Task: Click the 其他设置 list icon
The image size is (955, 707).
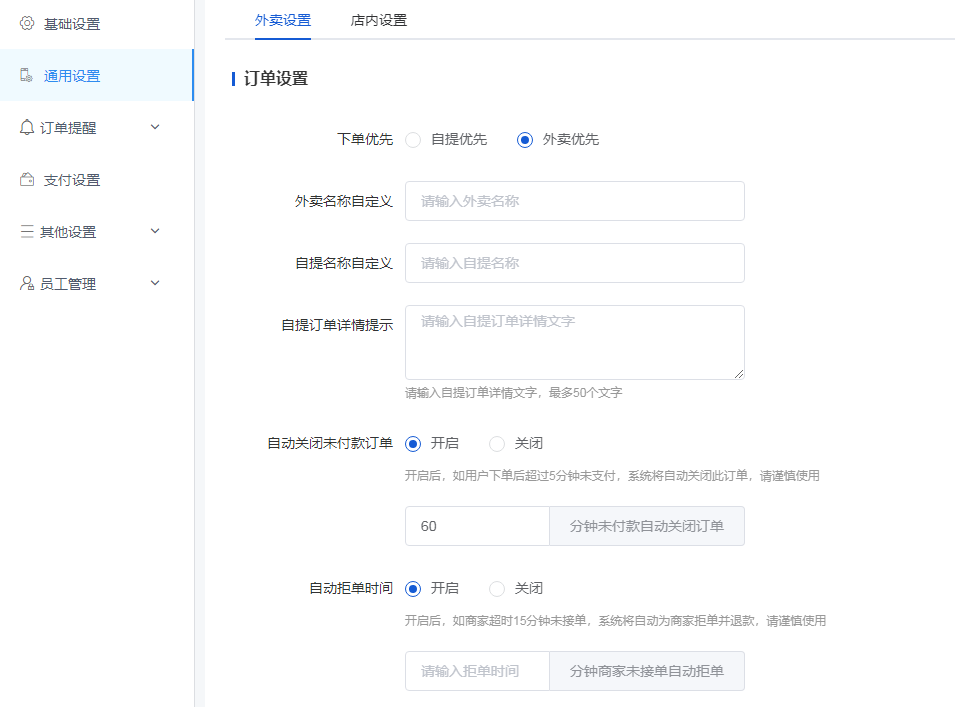Action: (27, 231)
